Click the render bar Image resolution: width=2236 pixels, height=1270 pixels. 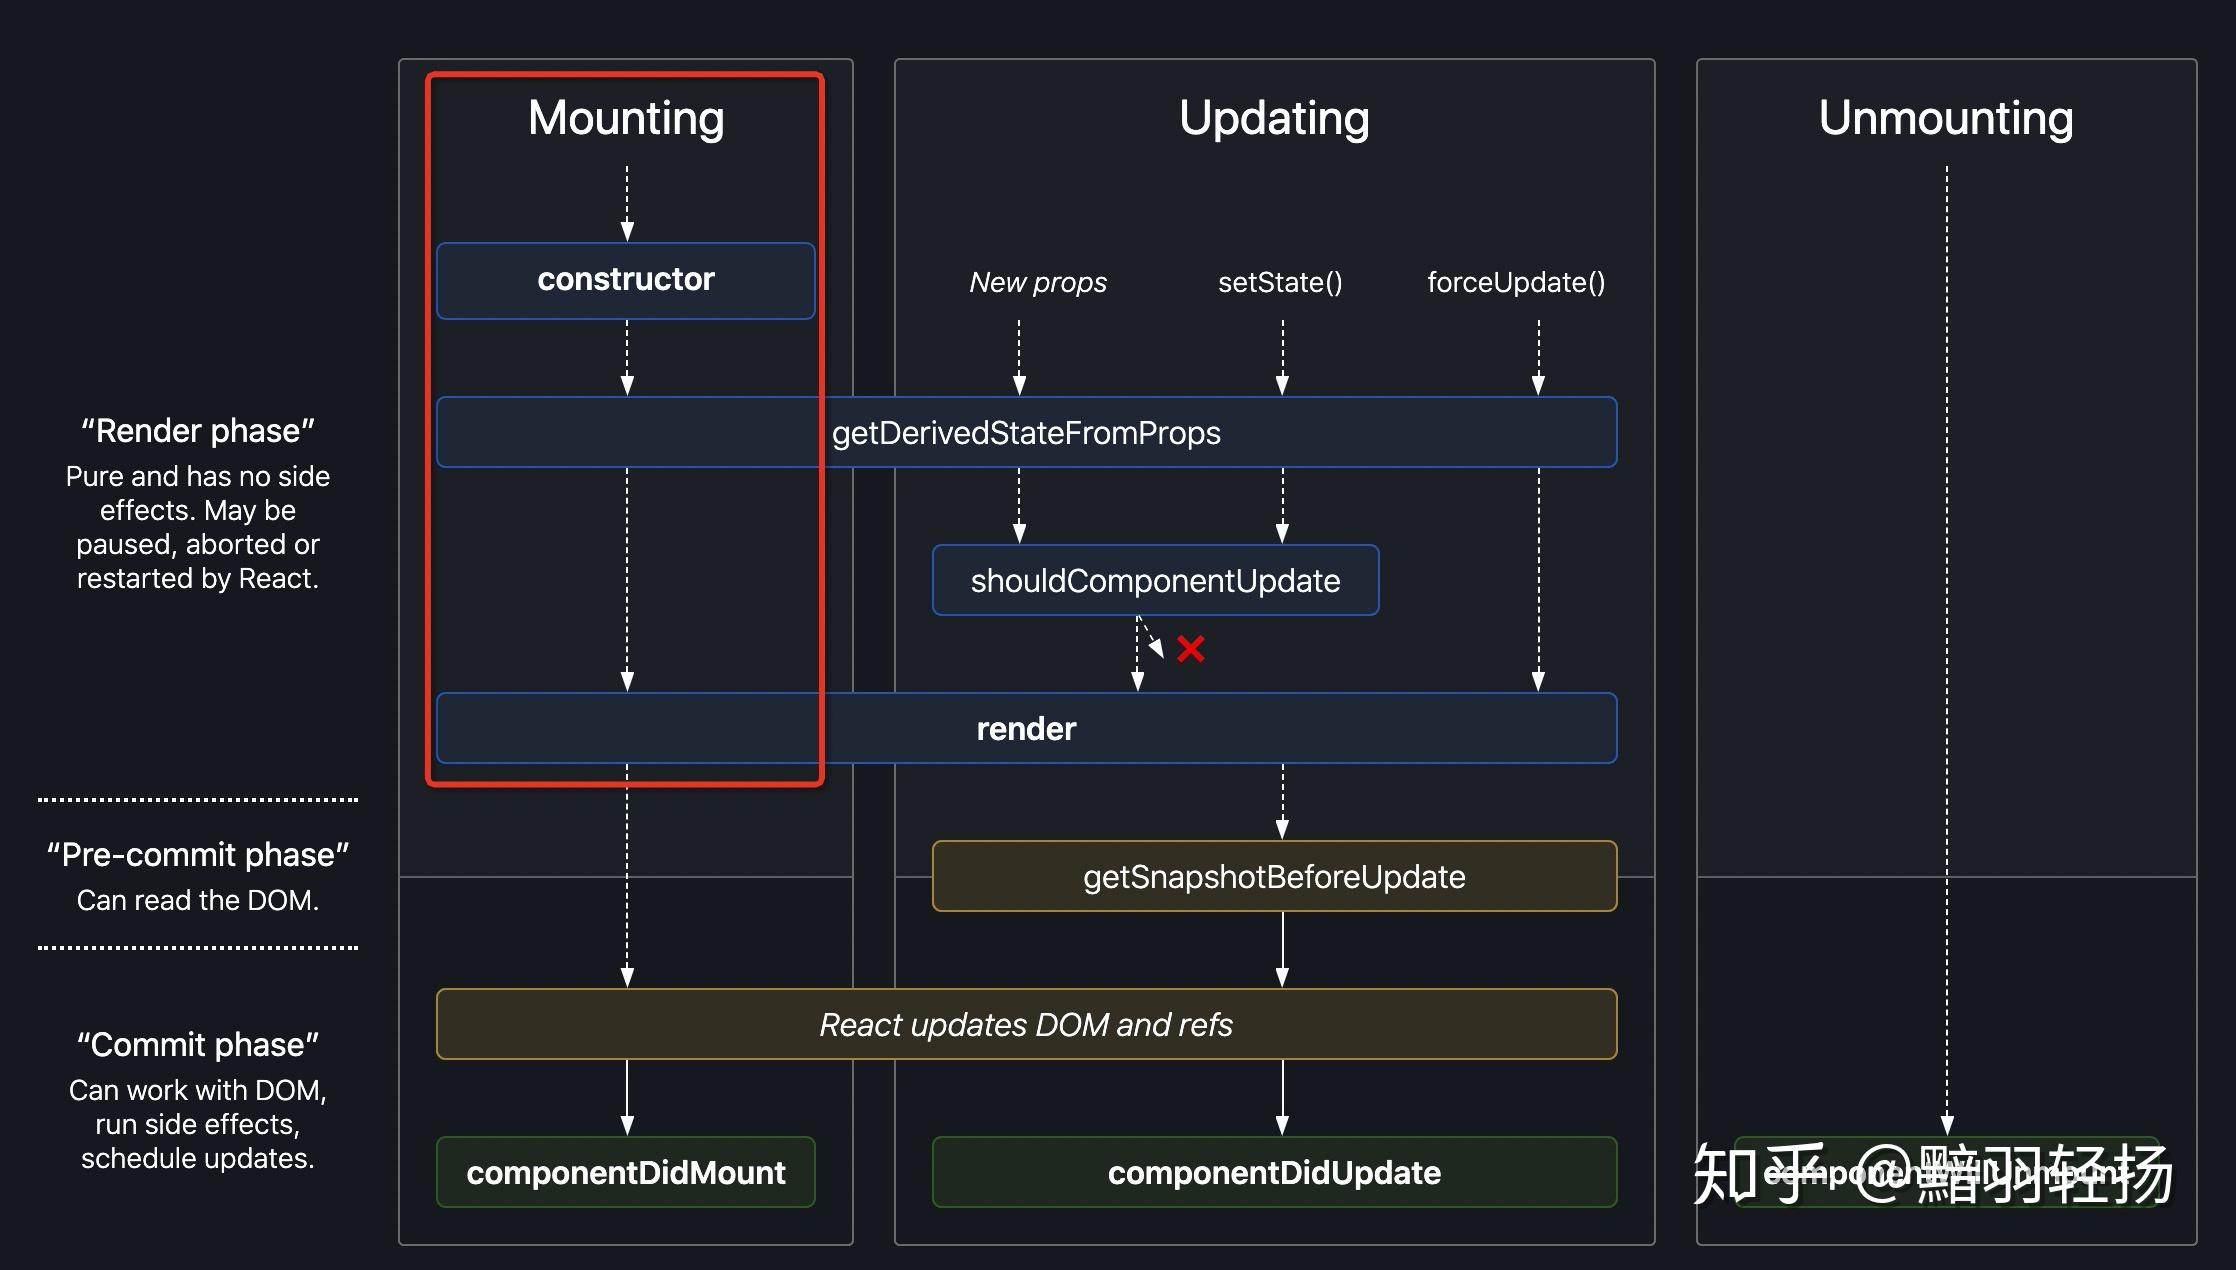(1026, 728)
